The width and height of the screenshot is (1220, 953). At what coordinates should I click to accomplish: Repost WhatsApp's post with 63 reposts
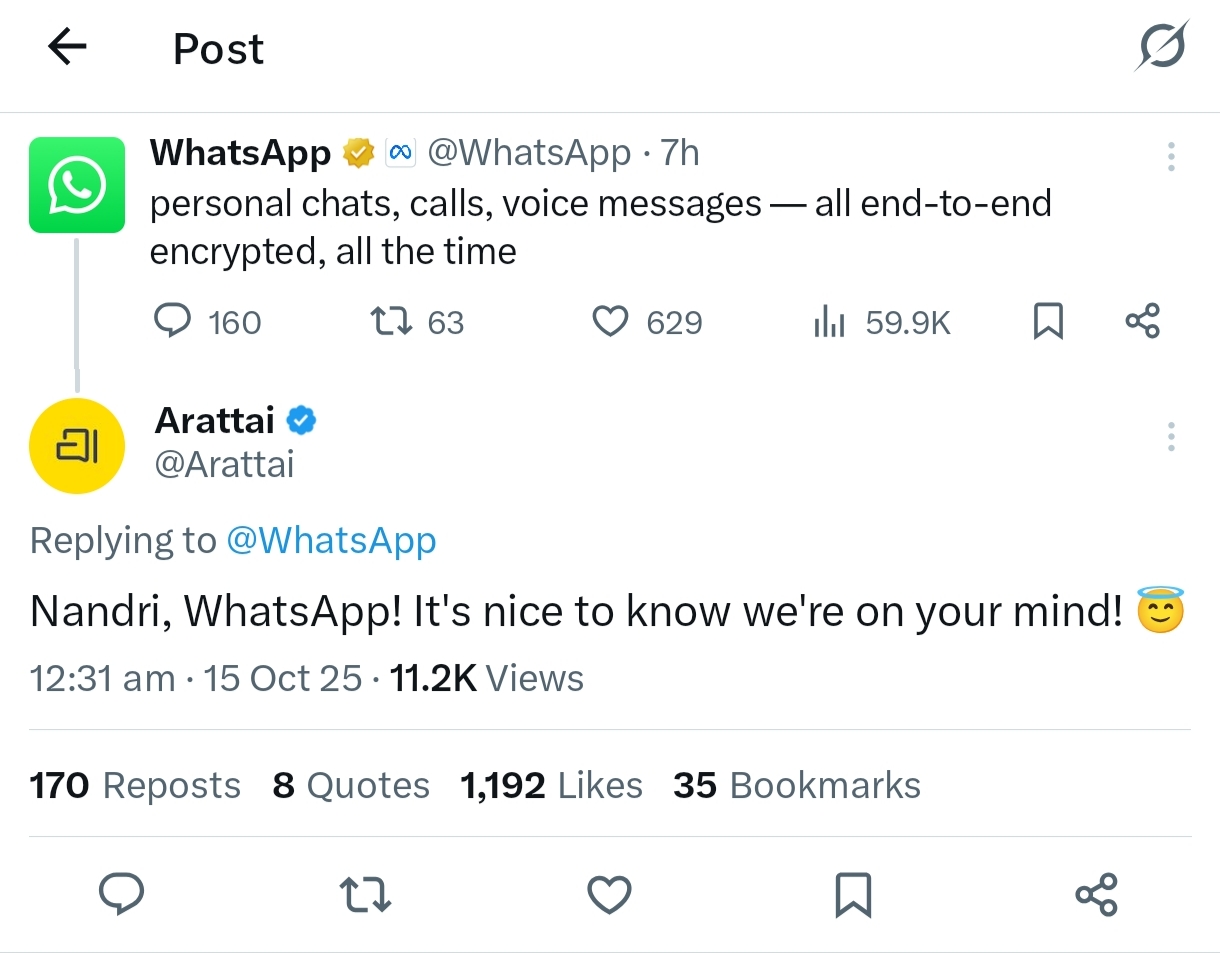pos(389,321)
